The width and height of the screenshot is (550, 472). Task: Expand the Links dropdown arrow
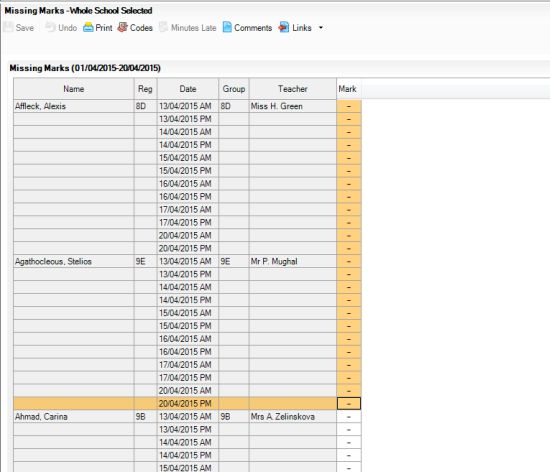click(x=321, y=28)
